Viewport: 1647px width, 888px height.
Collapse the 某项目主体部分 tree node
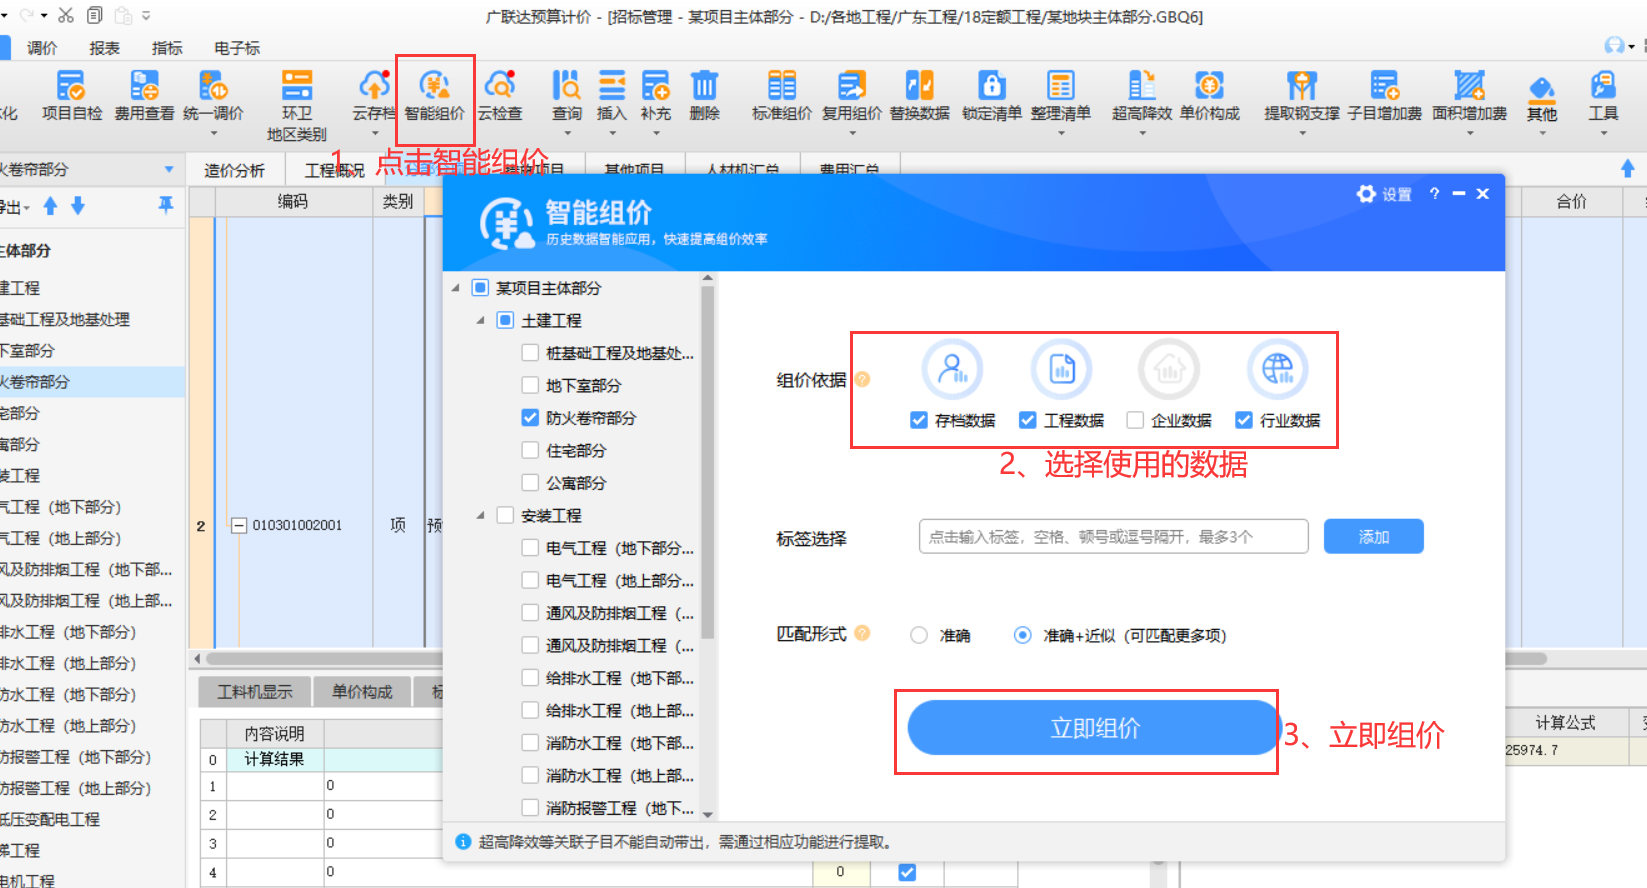click(x=456, y=288)
